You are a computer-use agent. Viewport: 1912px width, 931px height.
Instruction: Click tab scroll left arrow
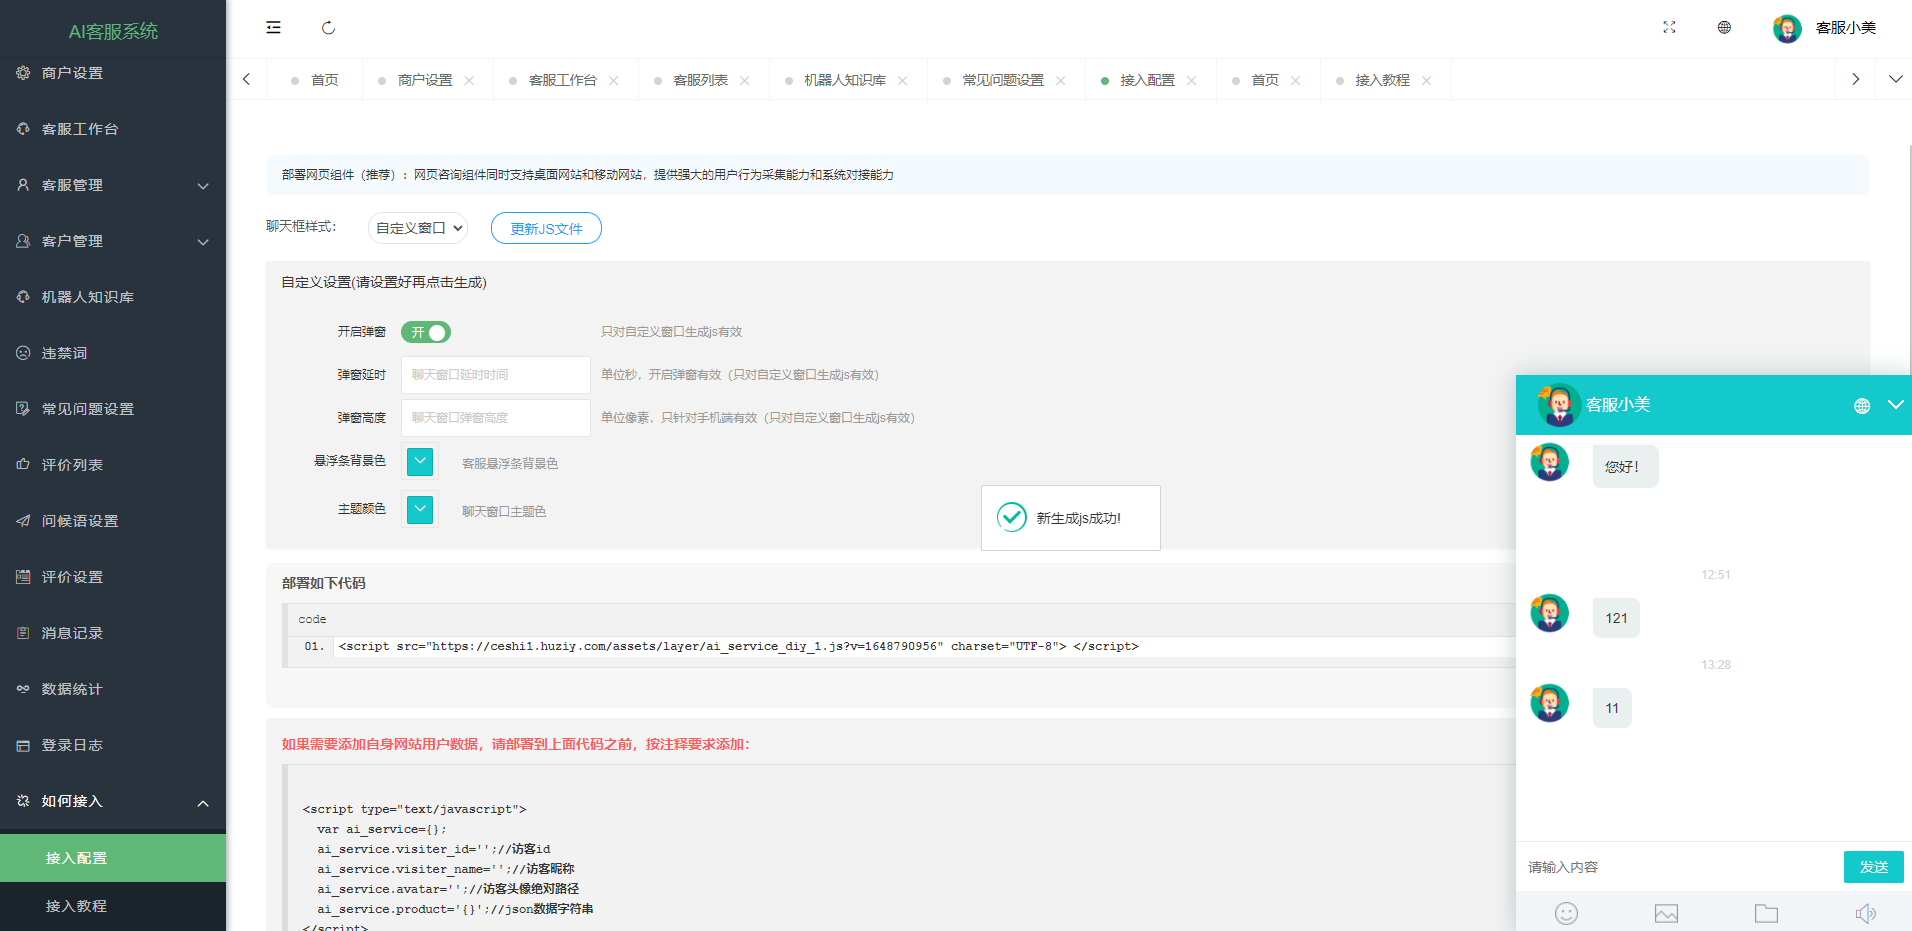[x=246, y=79]
